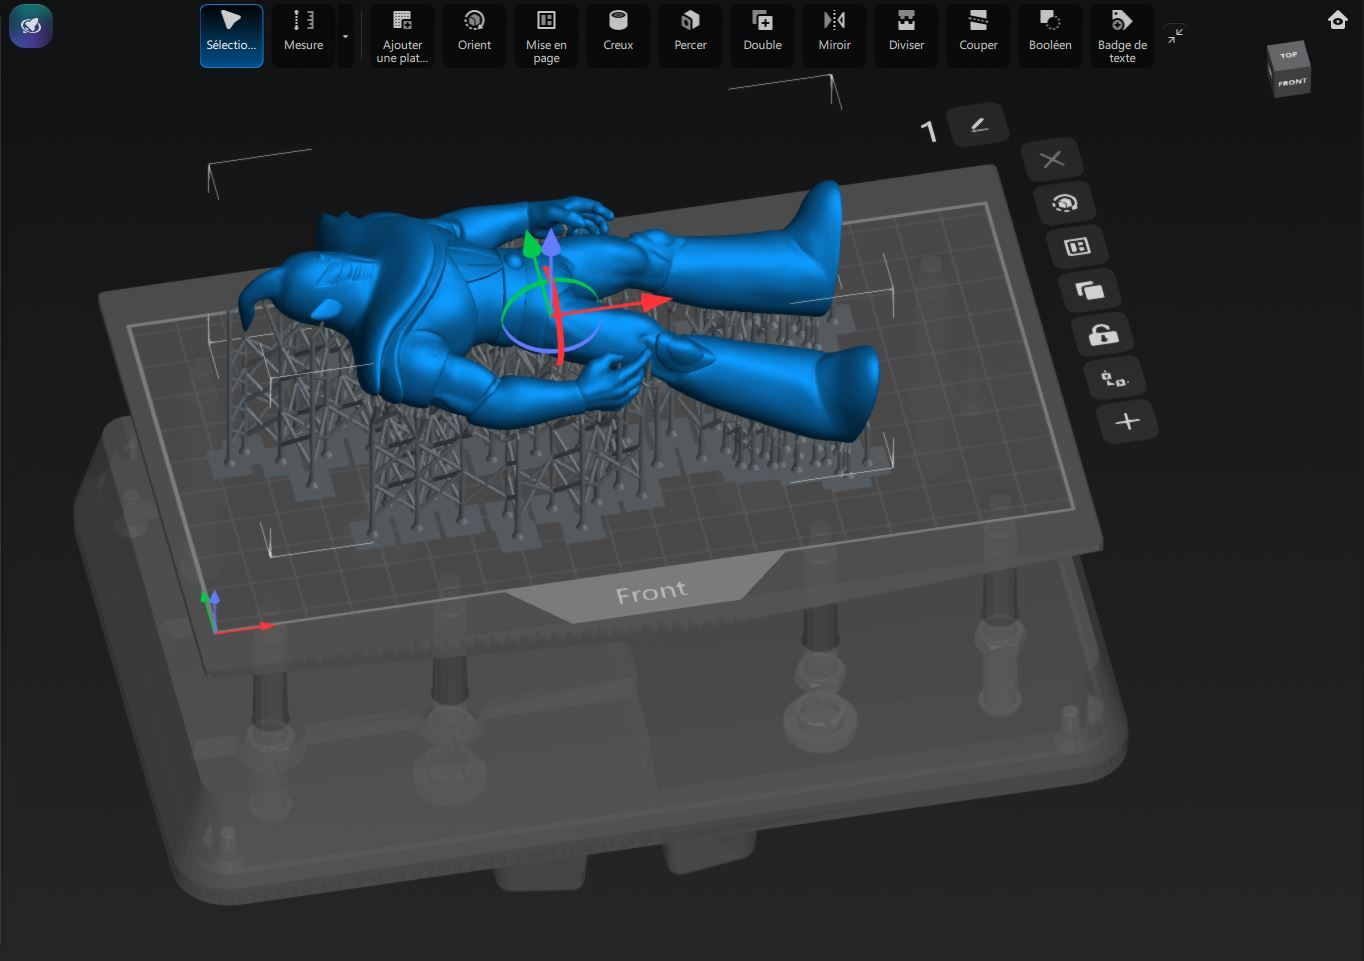Choose the Mesure ruler tool
The width and height of the screenshot is (1364, 961).
[303, 36]
